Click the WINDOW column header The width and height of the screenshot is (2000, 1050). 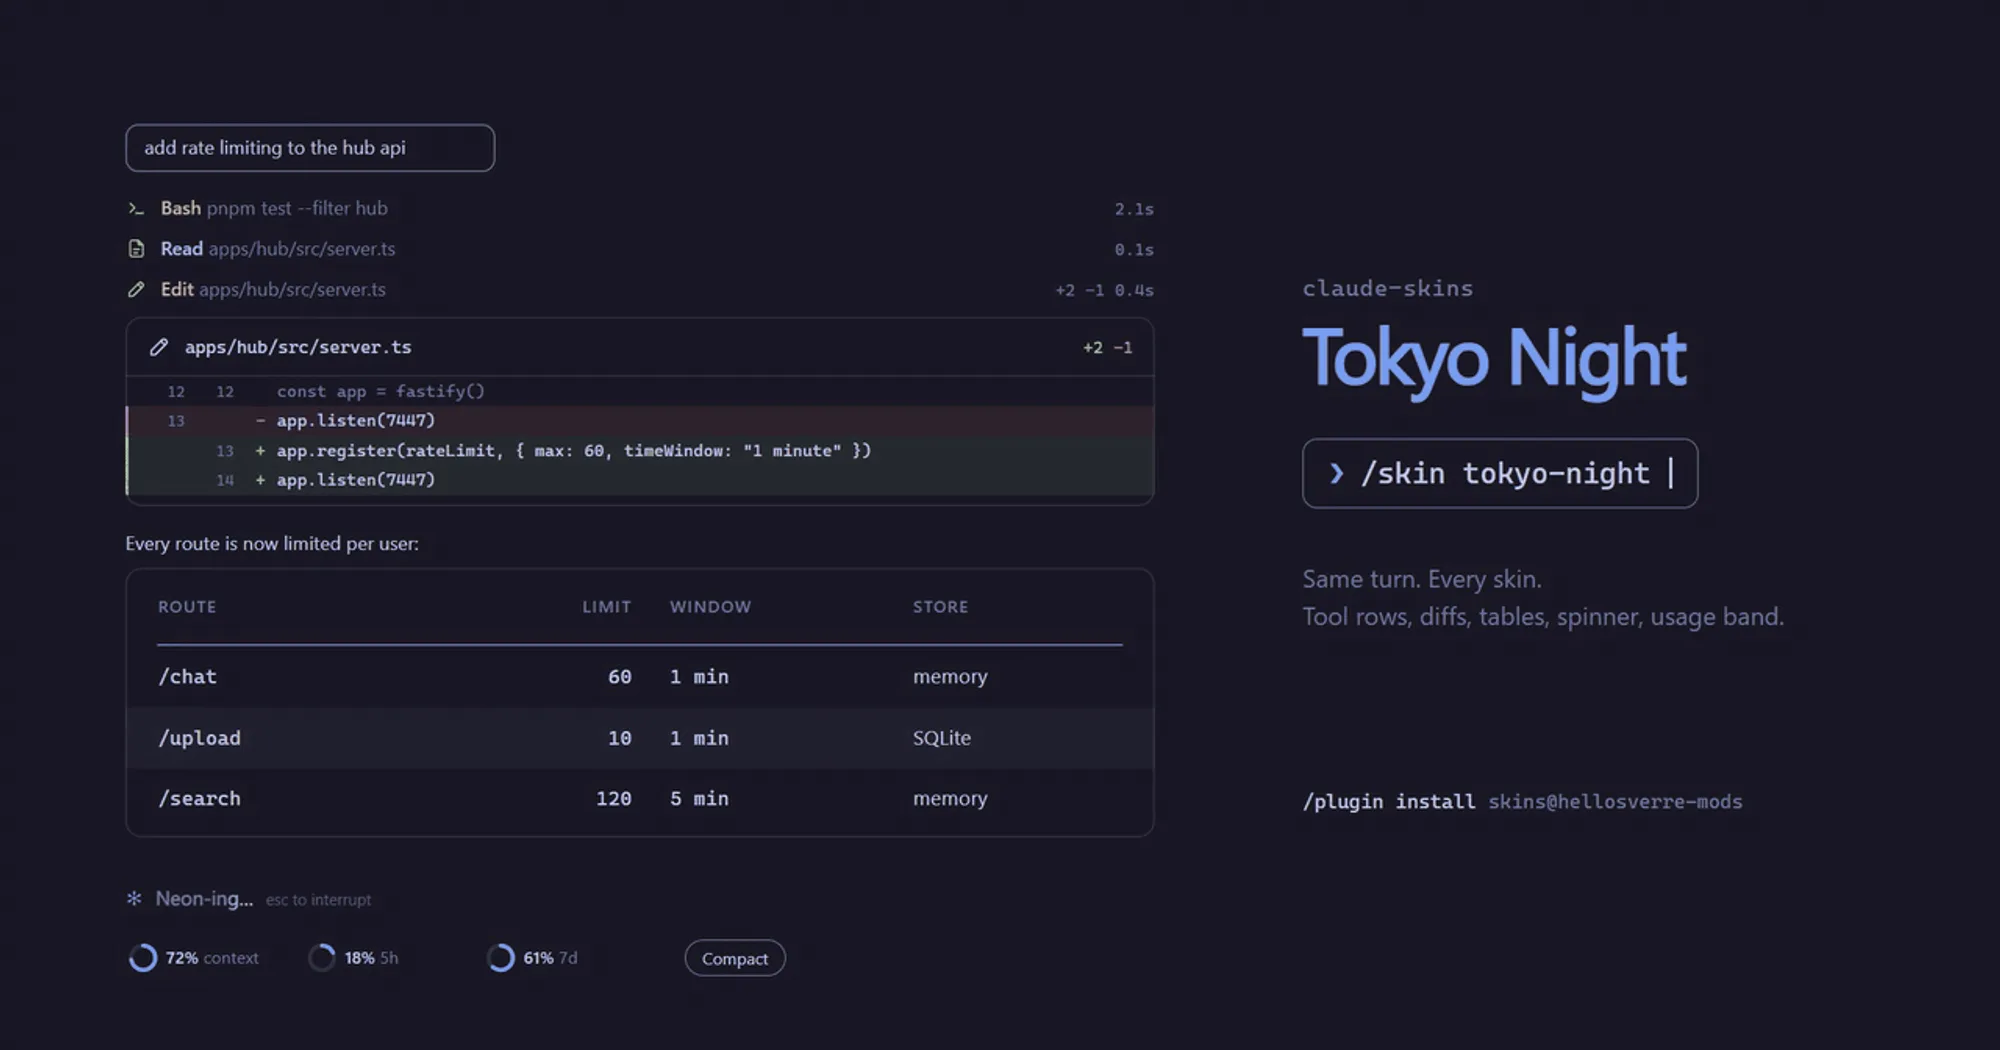[710, 607]
